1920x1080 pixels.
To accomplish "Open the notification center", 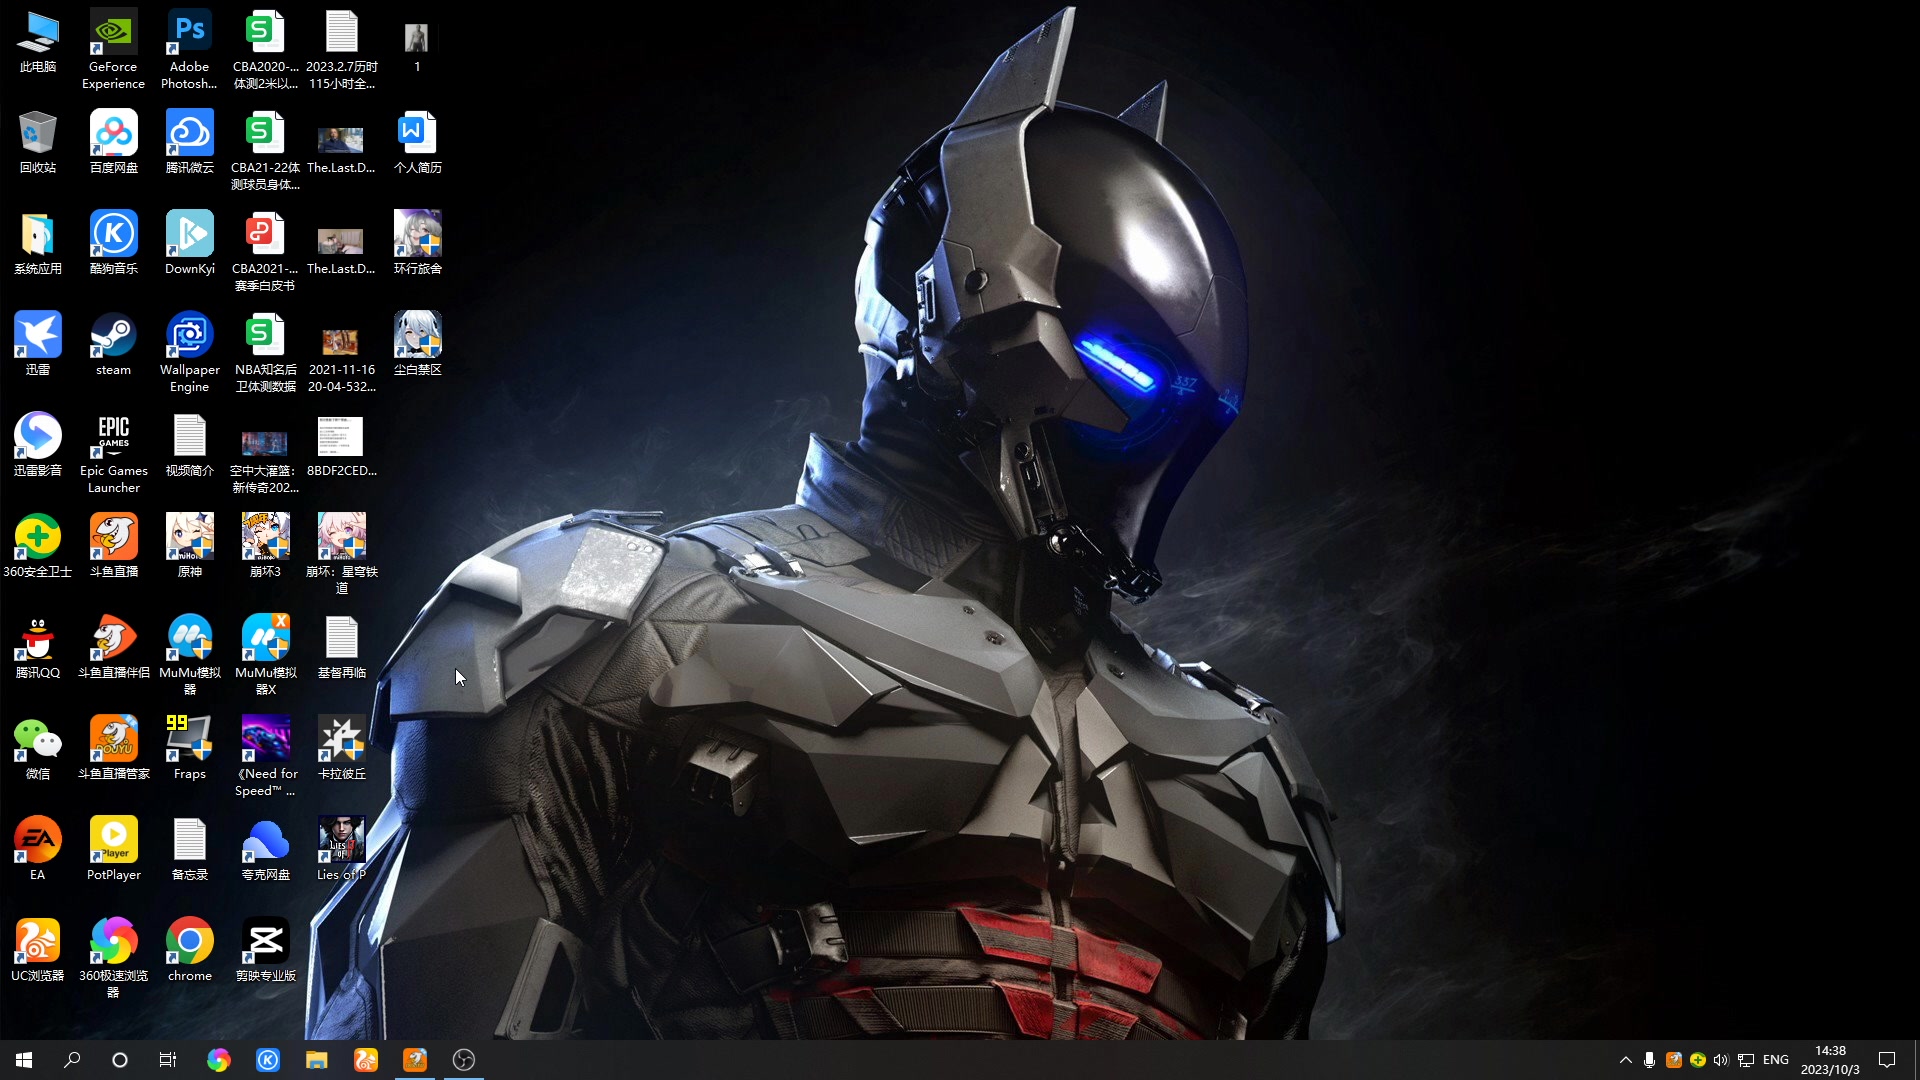I will pyautogui.click(x=1887, y=1060).
